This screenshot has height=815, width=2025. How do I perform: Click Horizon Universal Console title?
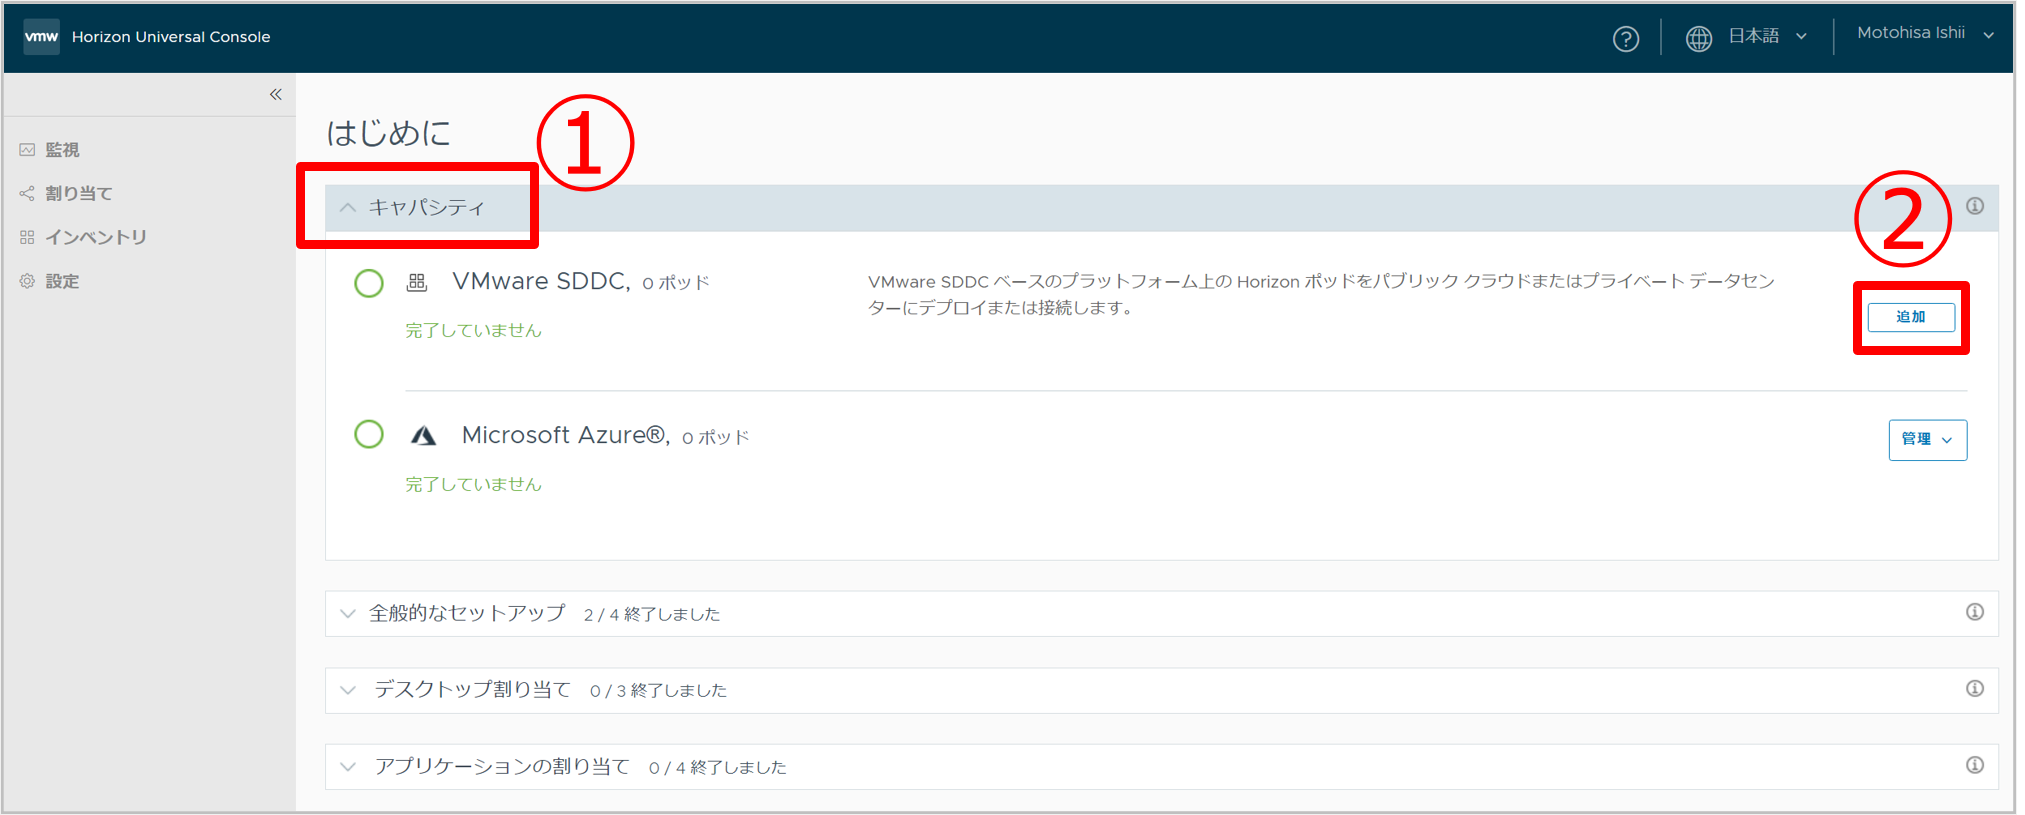[171, 37]
